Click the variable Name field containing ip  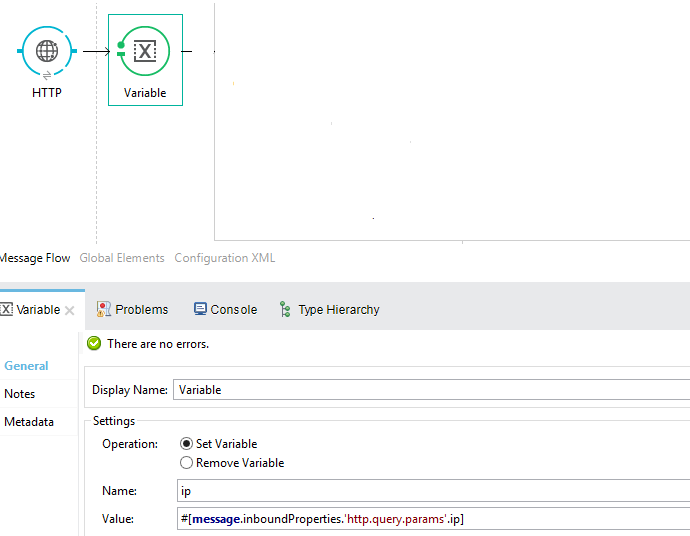click(433, 491)
